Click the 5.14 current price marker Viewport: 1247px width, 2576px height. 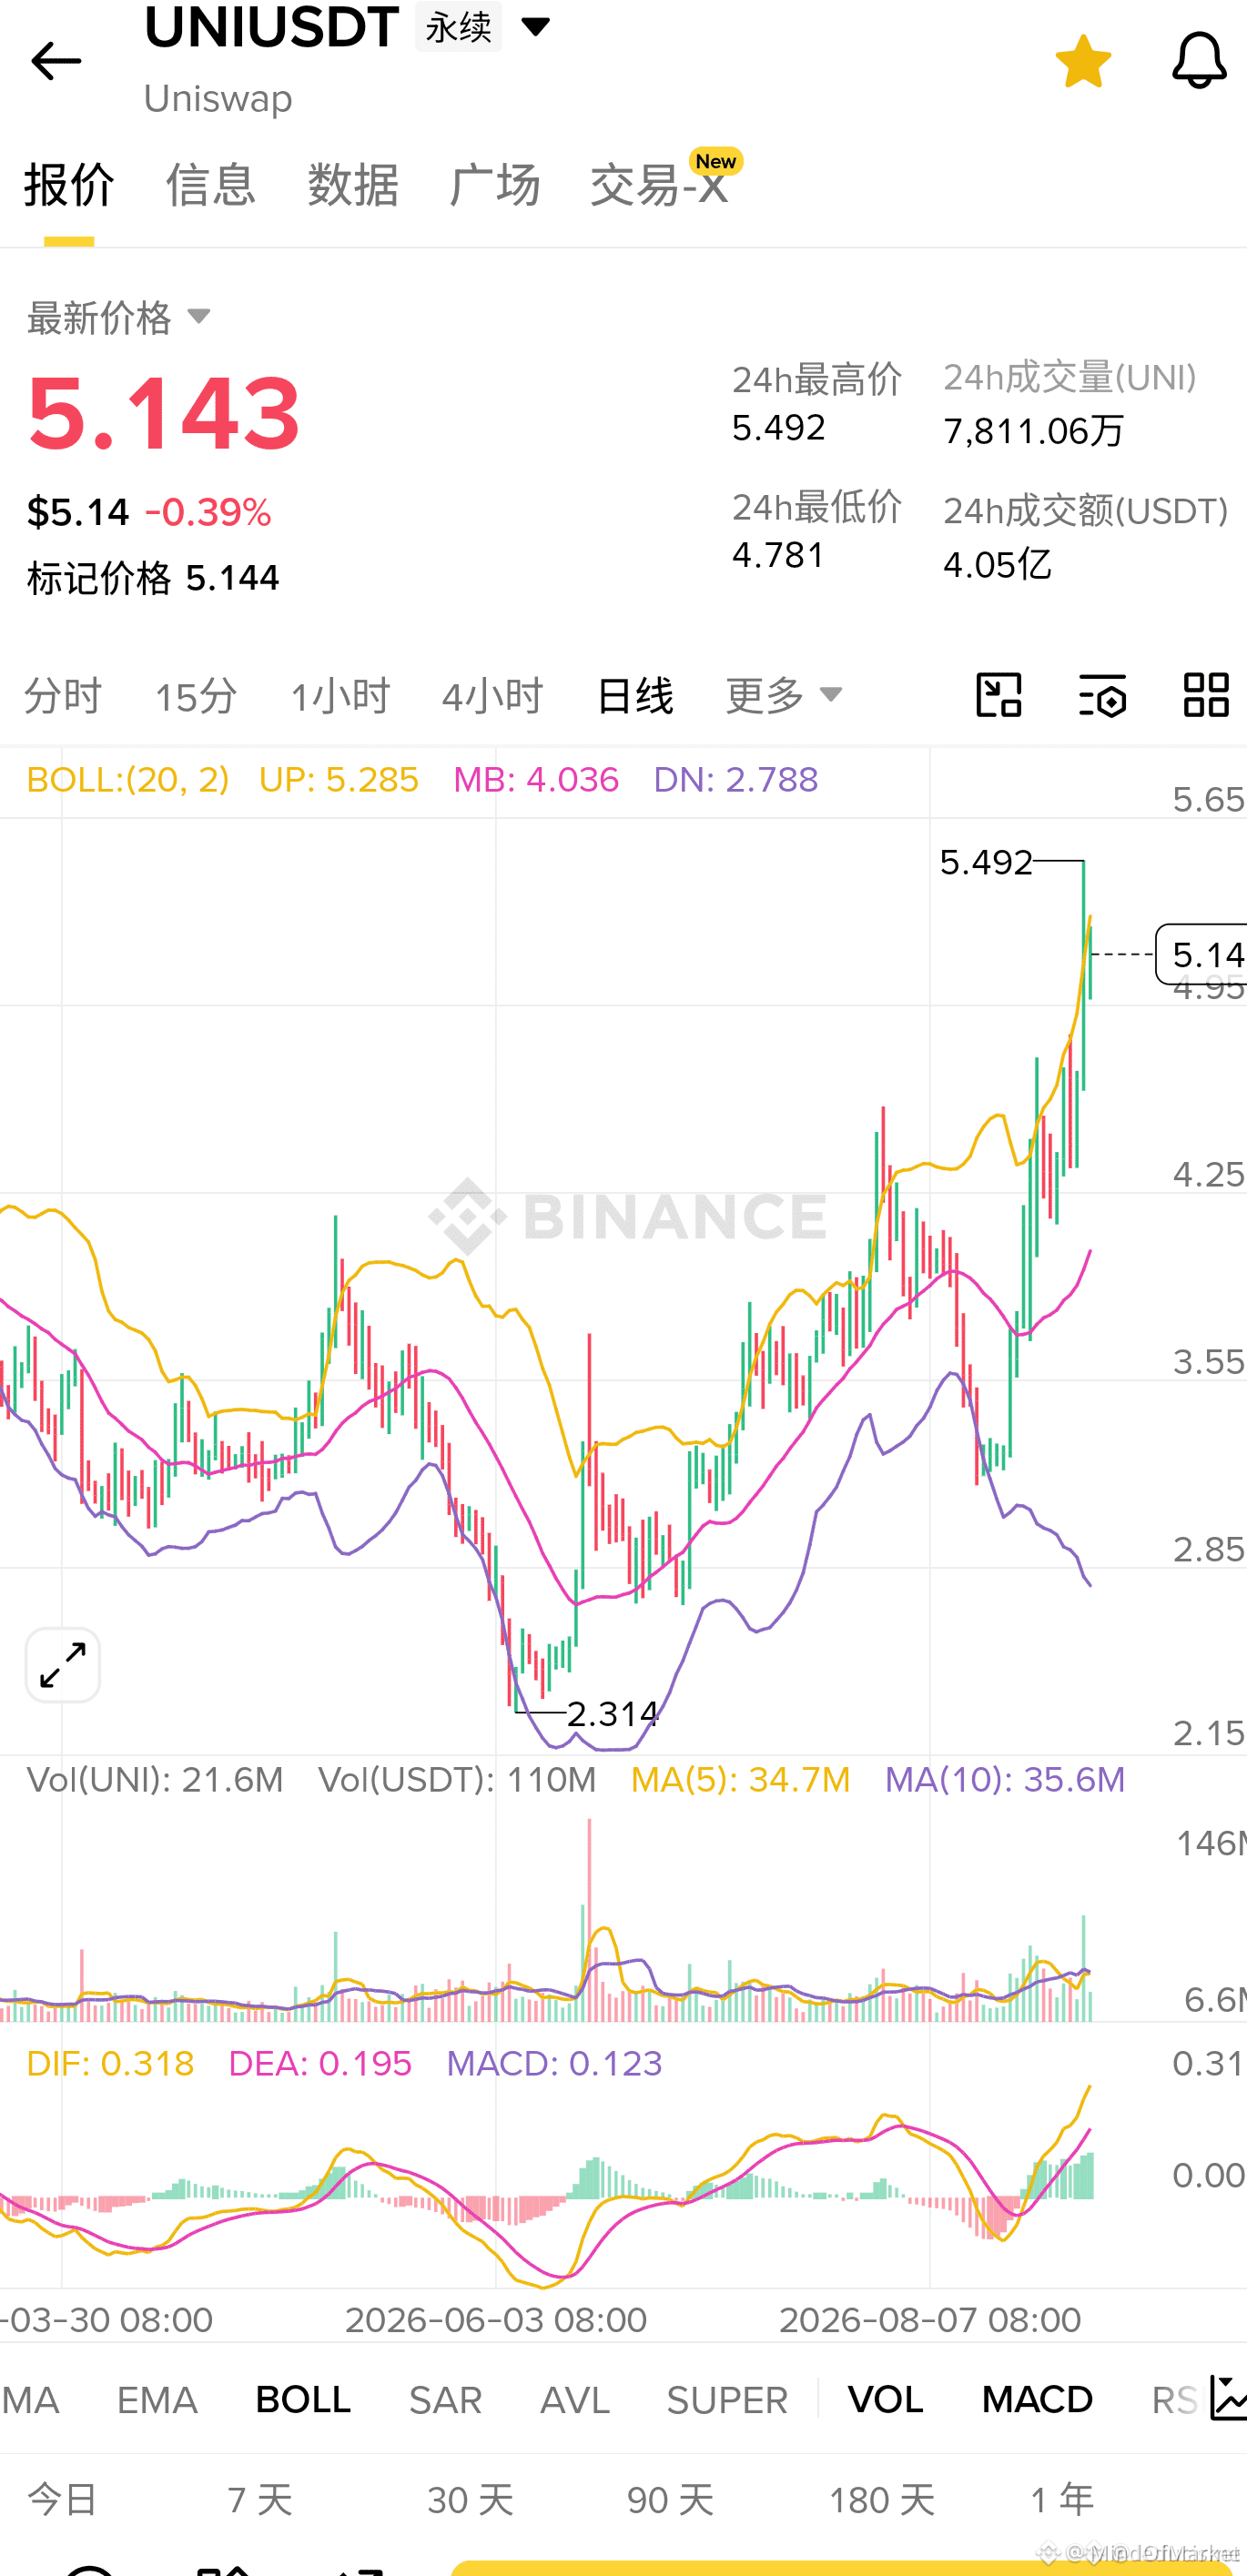pyautogui.click(x=1202, y=954)
